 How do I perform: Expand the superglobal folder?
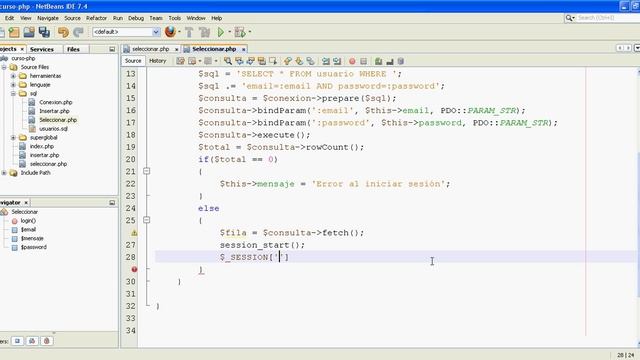13,138
